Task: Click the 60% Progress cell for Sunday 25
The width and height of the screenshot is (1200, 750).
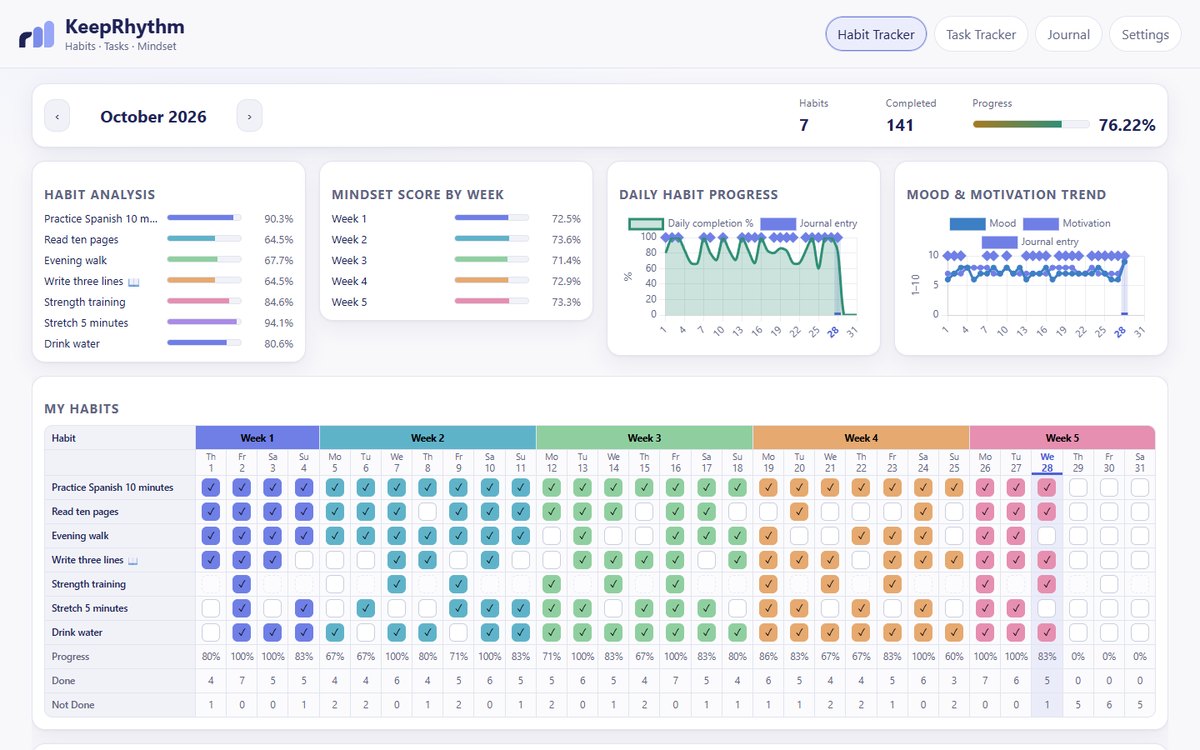Action: [954, 657]
